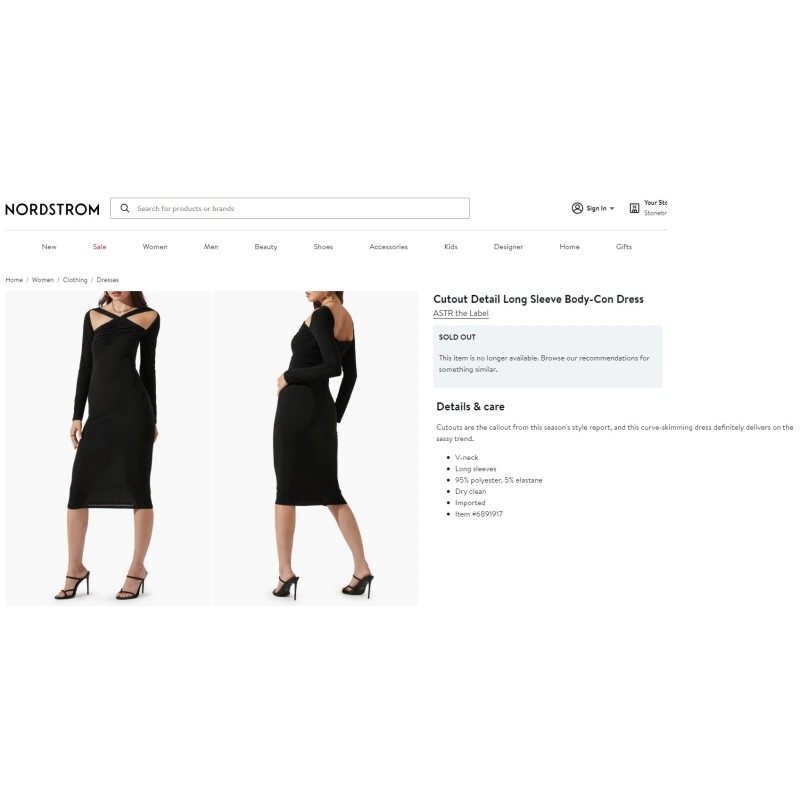Click into the product search field
800x800 pixels.
click(290, 208)
